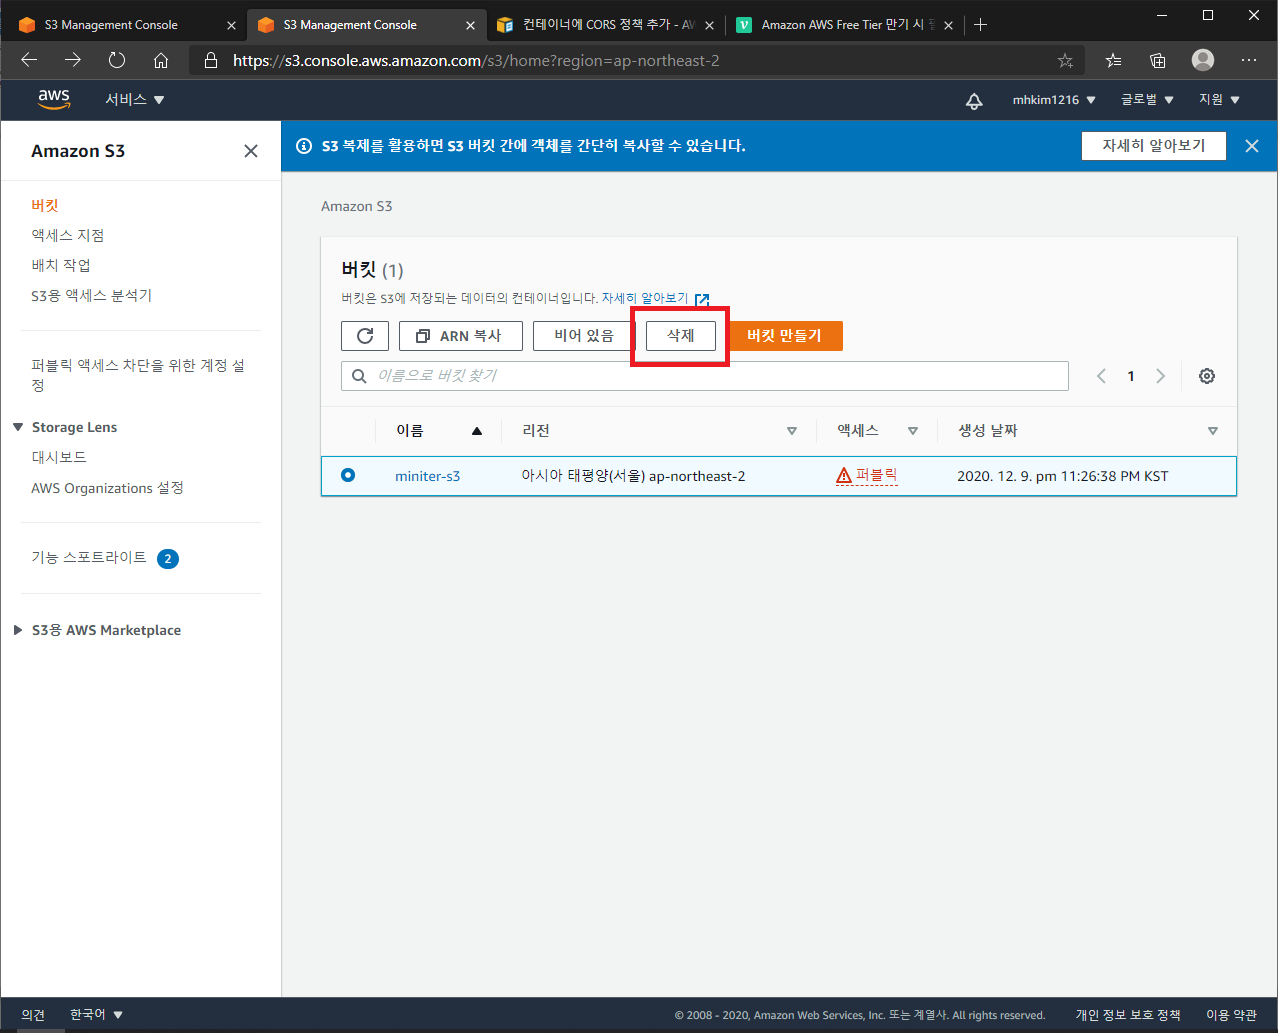Sort by 액세스 column arrow
The image size is (1278, 1034).
coord(912,431)
